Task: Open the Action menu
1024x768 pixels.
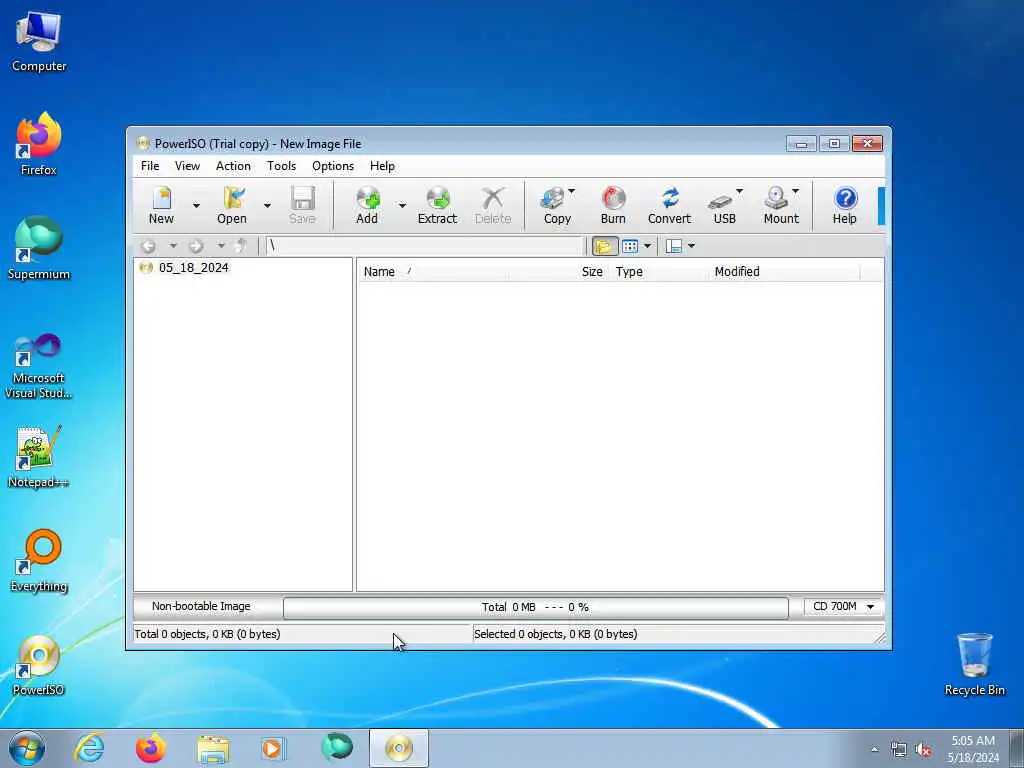Action: point(233,166)
